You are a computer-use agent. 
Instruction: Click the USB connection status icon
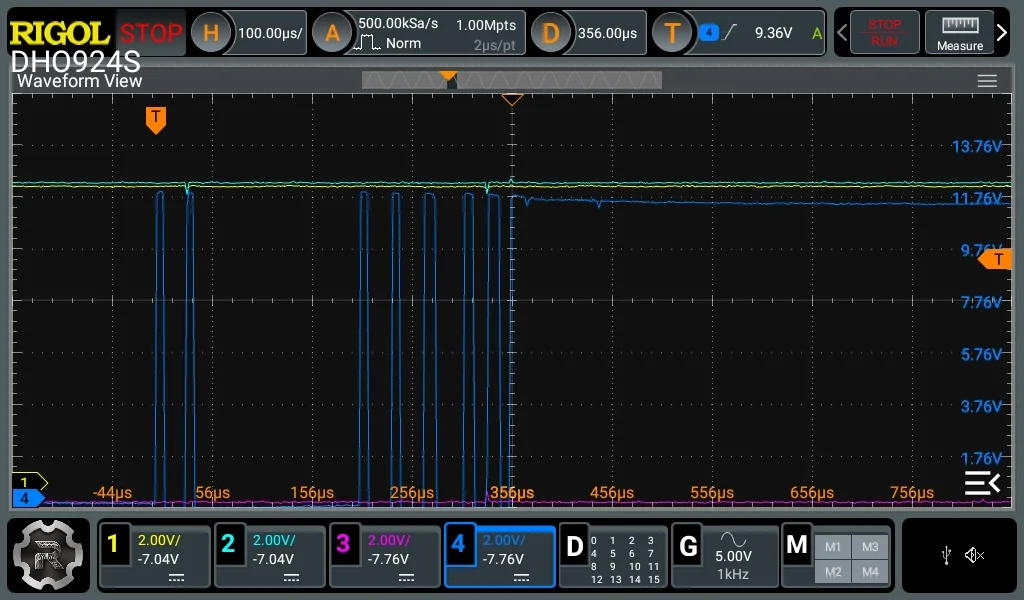click(946, 556)
